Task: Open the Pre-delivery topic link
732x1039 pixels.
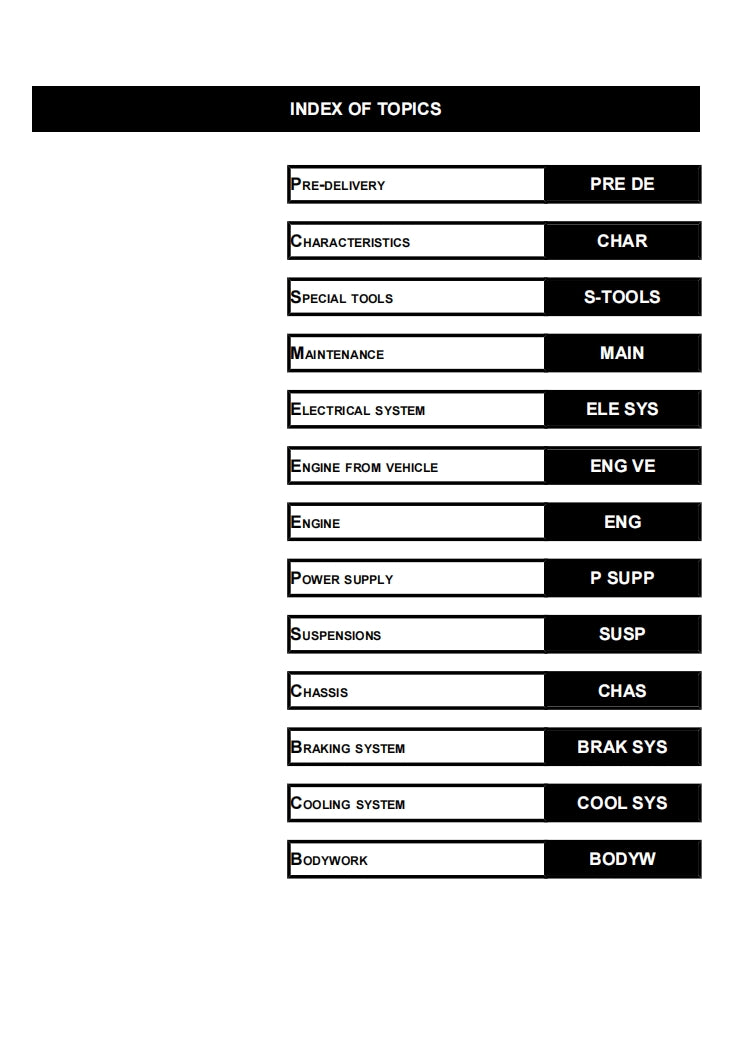Action: 338,185
